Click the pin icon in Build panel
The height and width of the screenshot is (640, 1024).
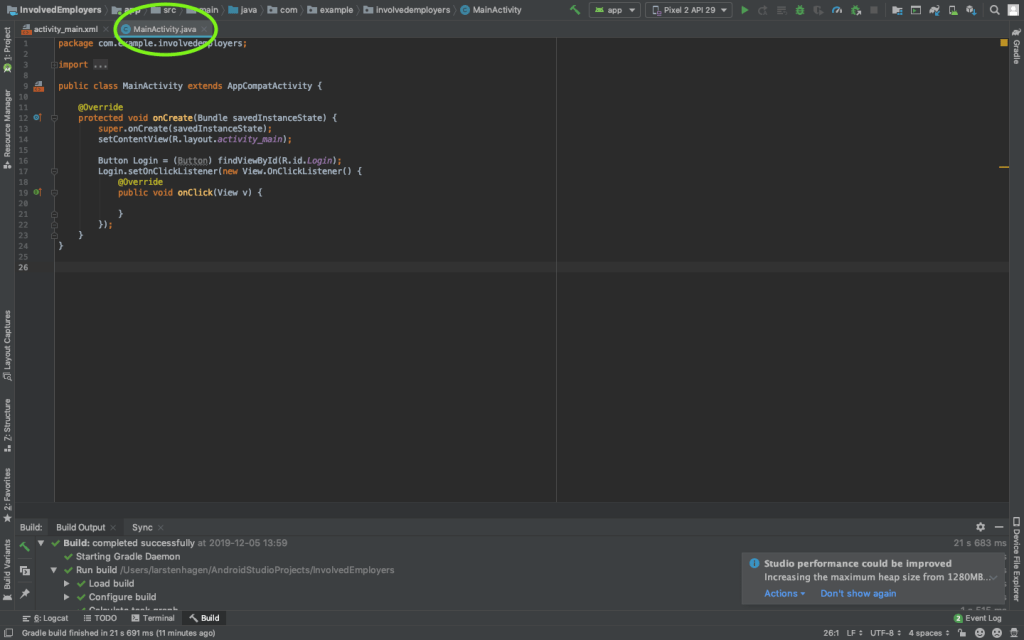tap(25, 593)
